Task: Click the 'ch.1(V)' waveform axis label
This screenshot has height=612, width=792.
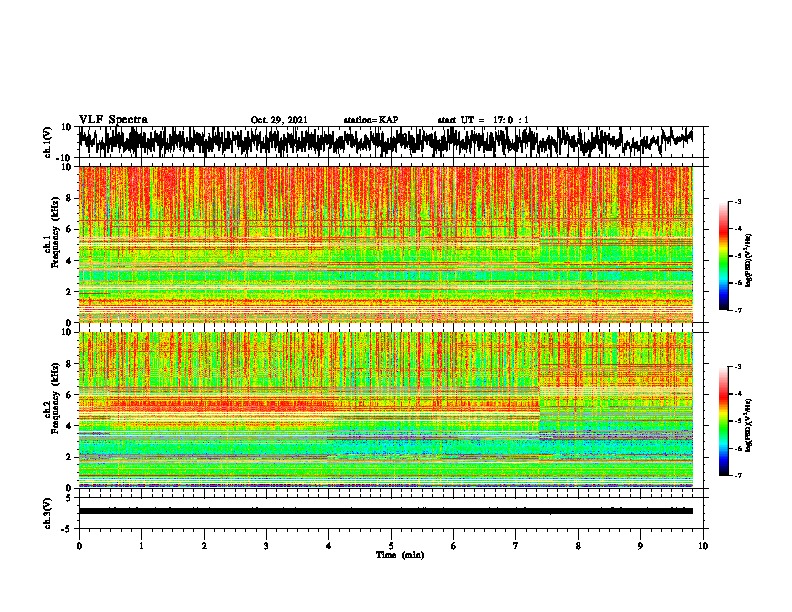Action: 48,142
